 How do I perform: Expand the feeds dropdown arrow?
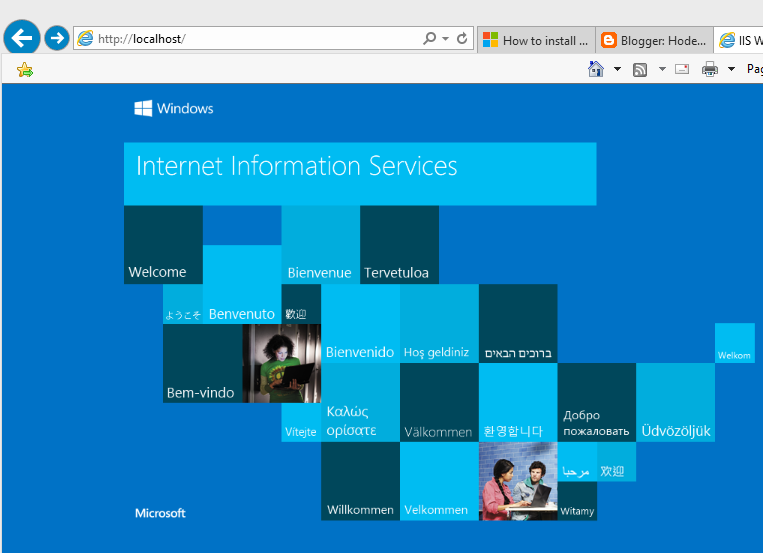(662, 69)
